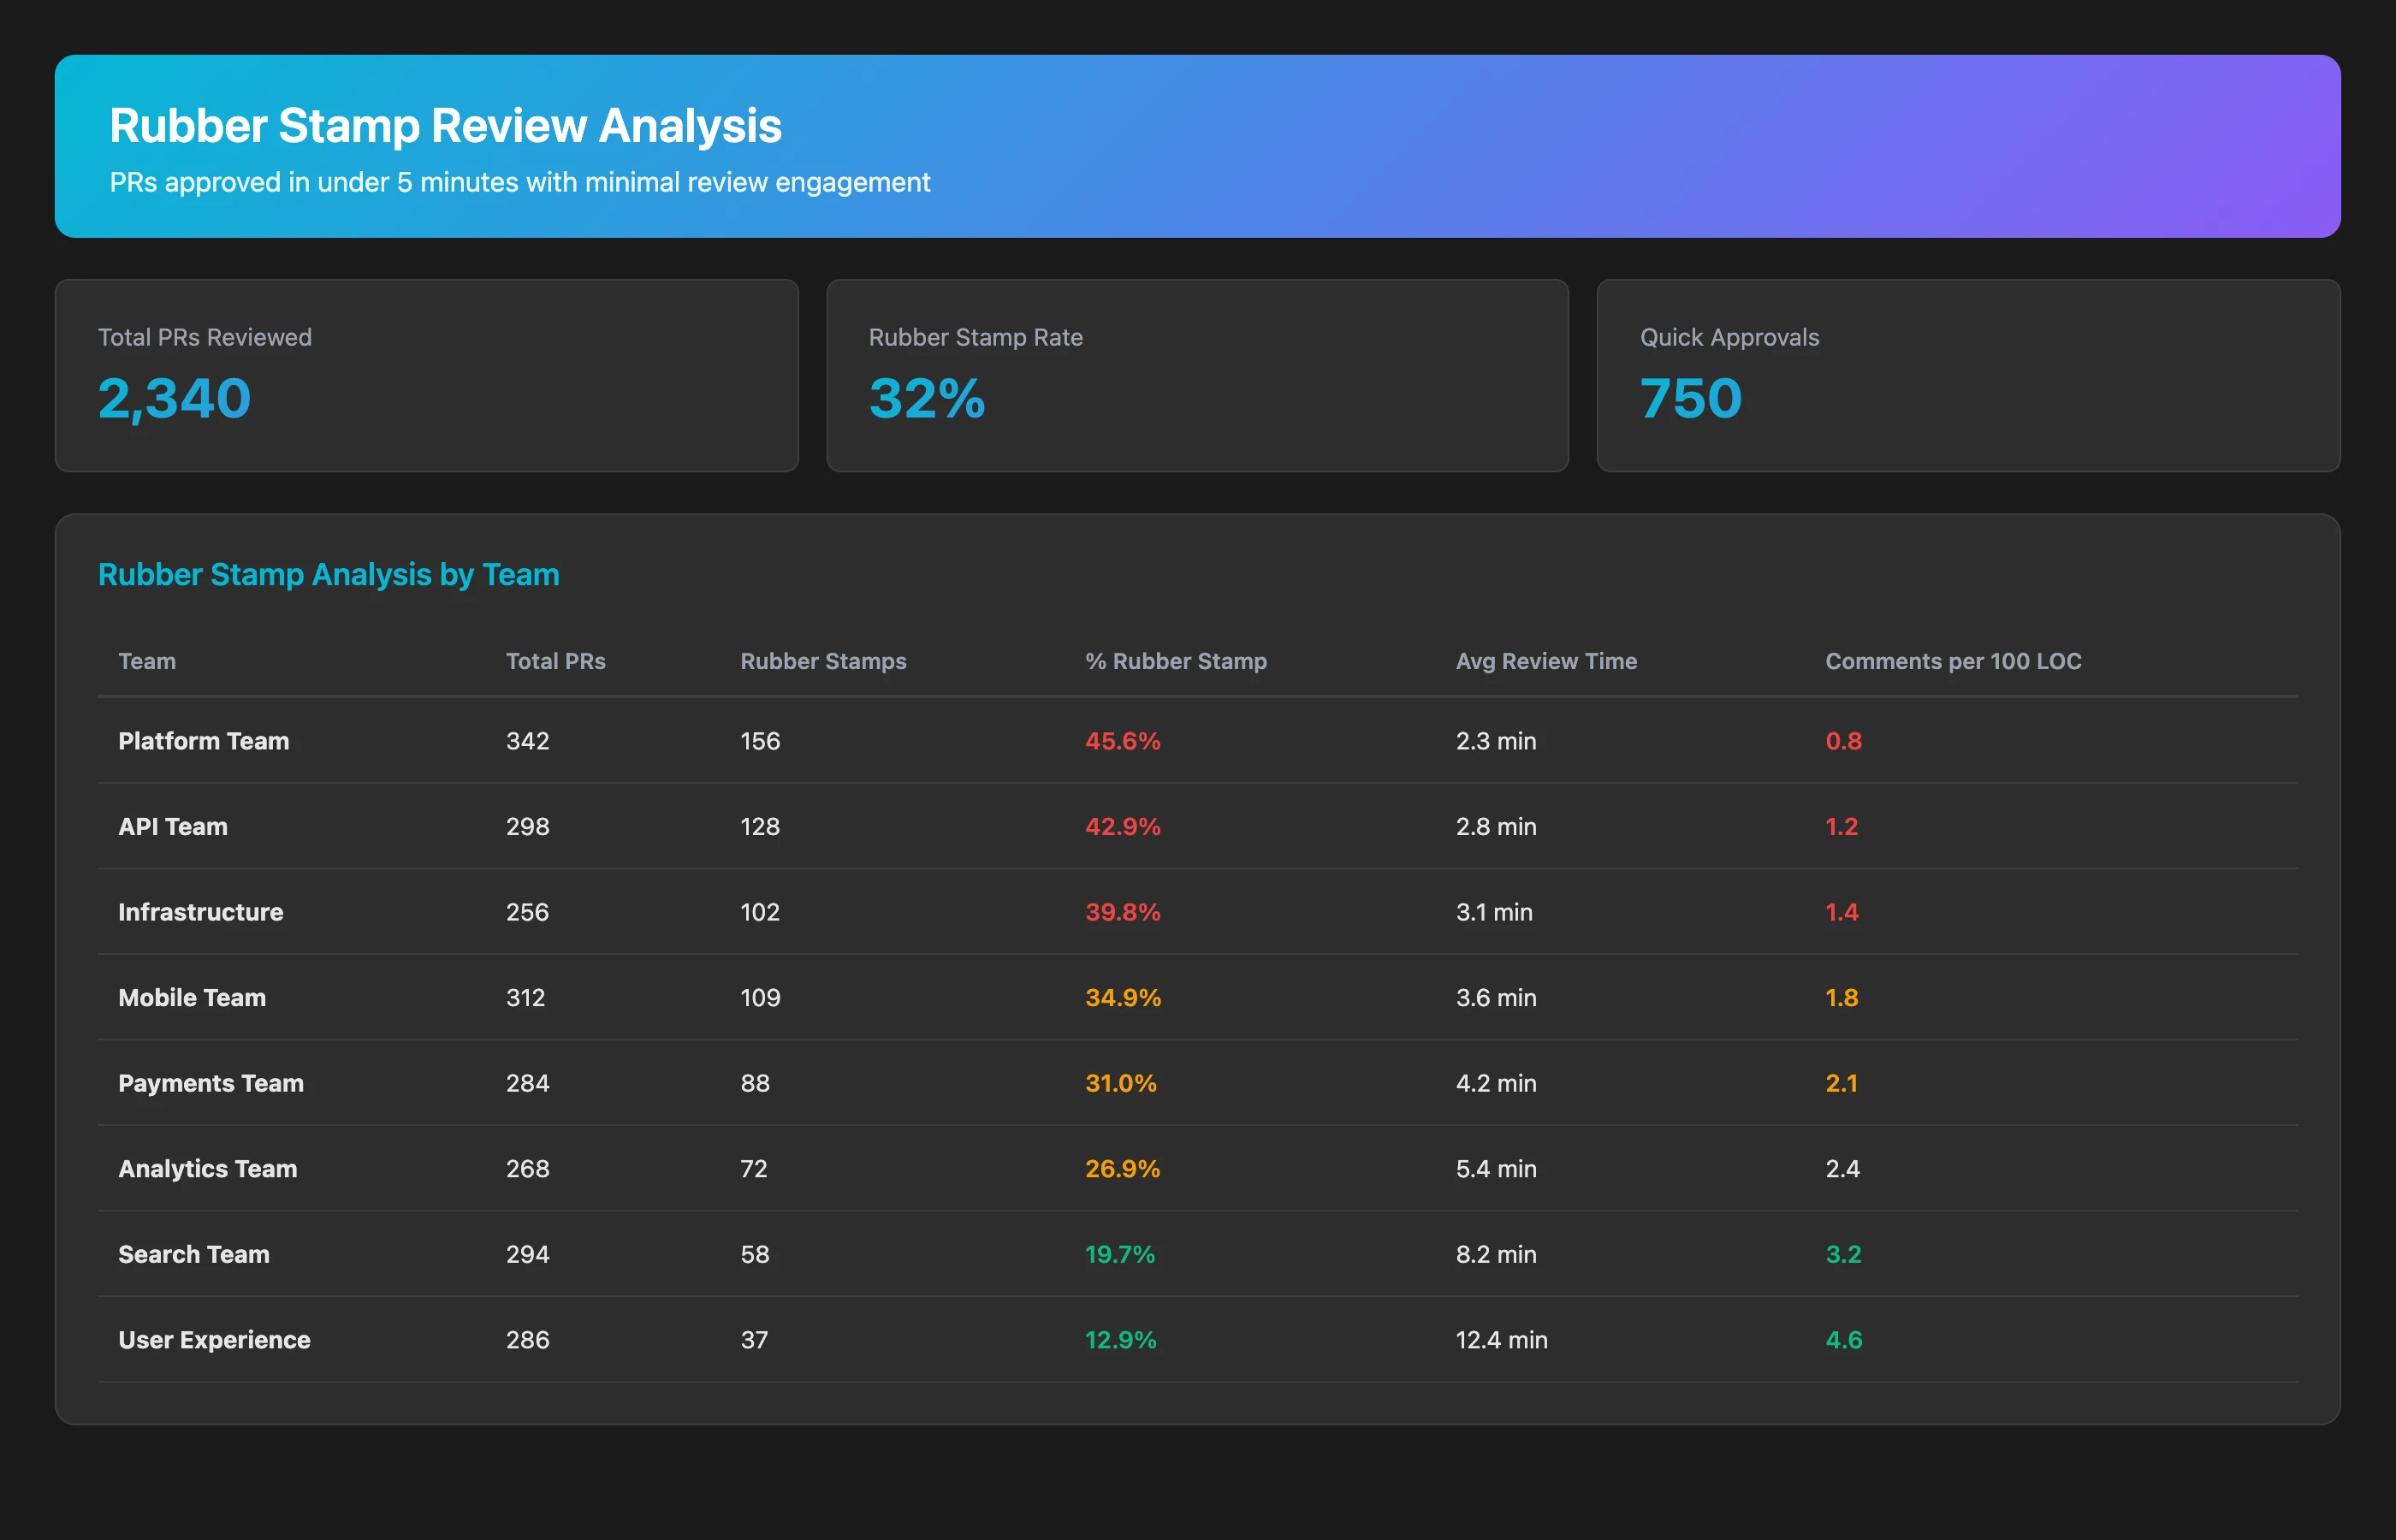Click Platform Team's 156 rubber stamps cell
The height and width of the screenshot is (1540, 2396).
point(760,741)
